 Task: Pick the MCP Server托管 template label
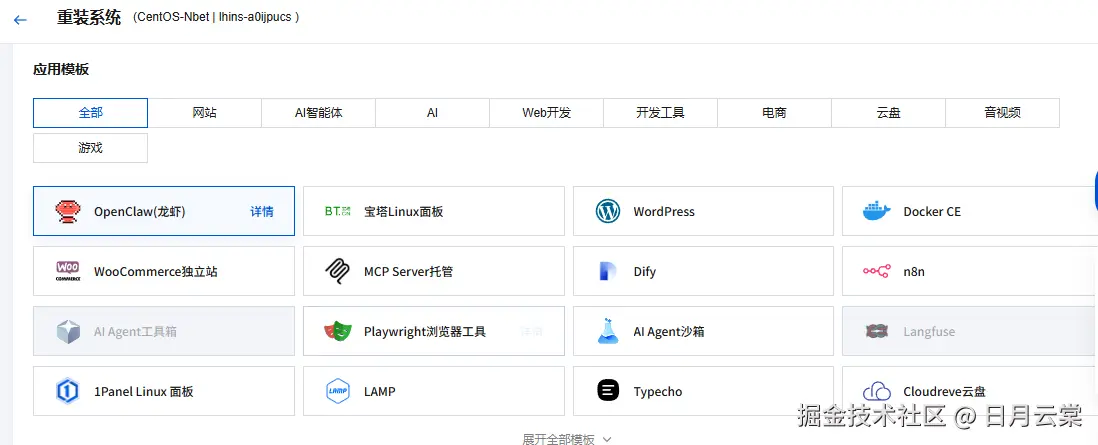pos(408,271)
